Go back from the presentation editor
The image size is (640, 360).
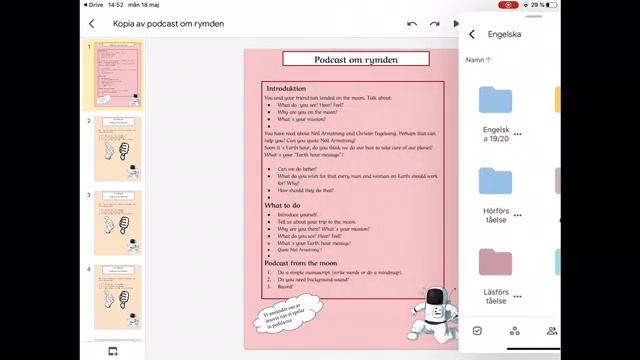[92, 24]
